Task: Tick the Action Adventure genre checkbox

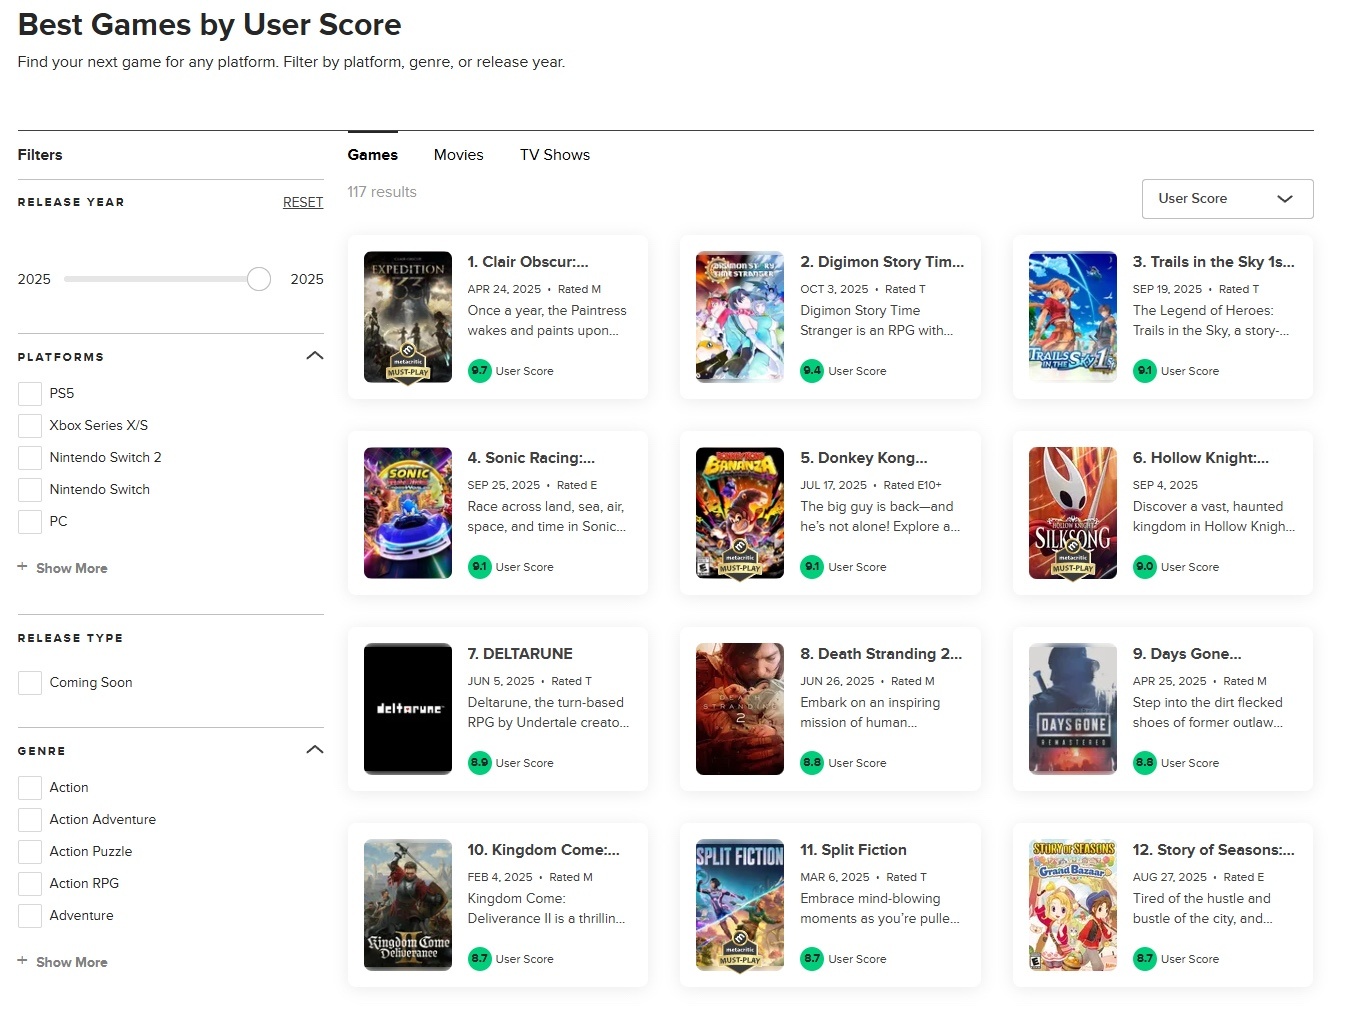Action: coord(30,819)
